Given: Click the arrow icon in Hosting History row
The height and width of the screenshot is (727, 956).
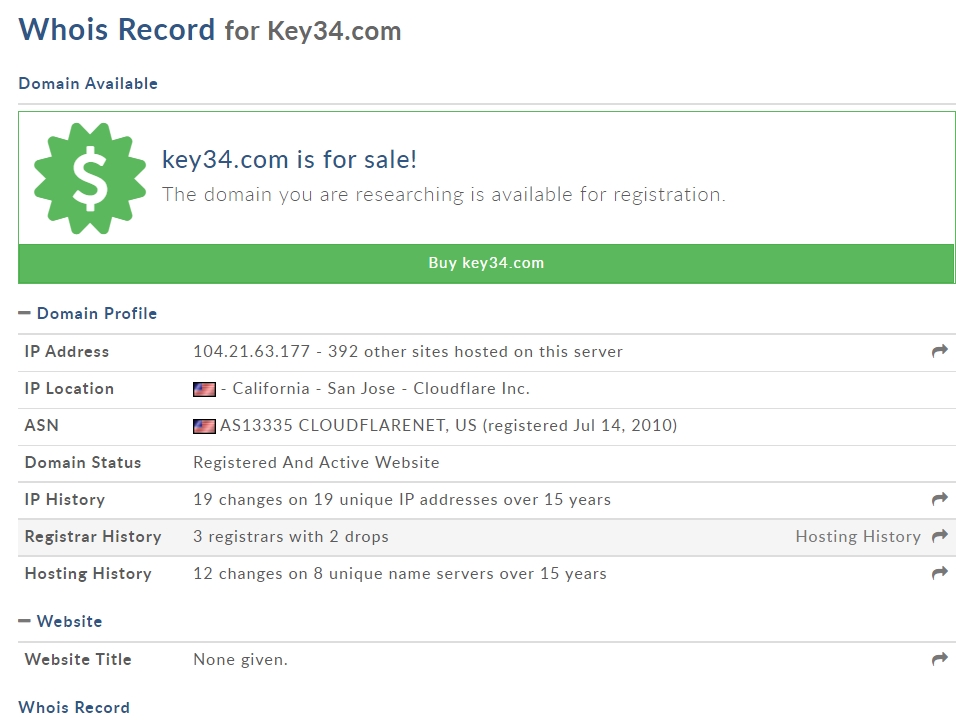Looking at the screenshot, I should click(939, 573).
